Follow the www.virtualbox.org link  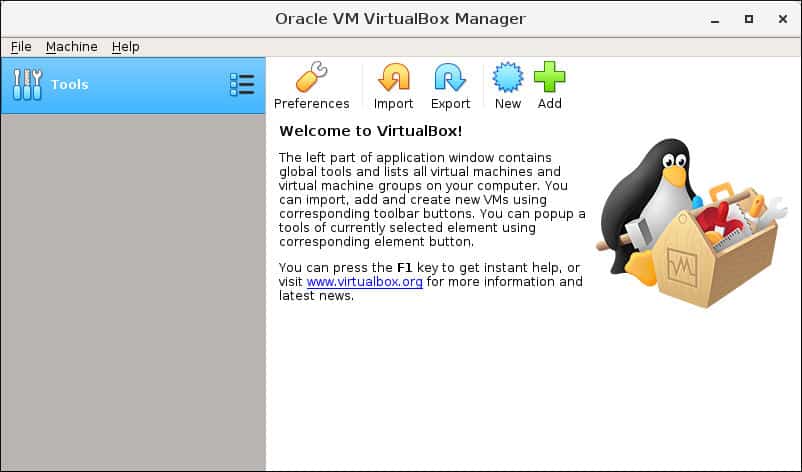coord(365,282)
